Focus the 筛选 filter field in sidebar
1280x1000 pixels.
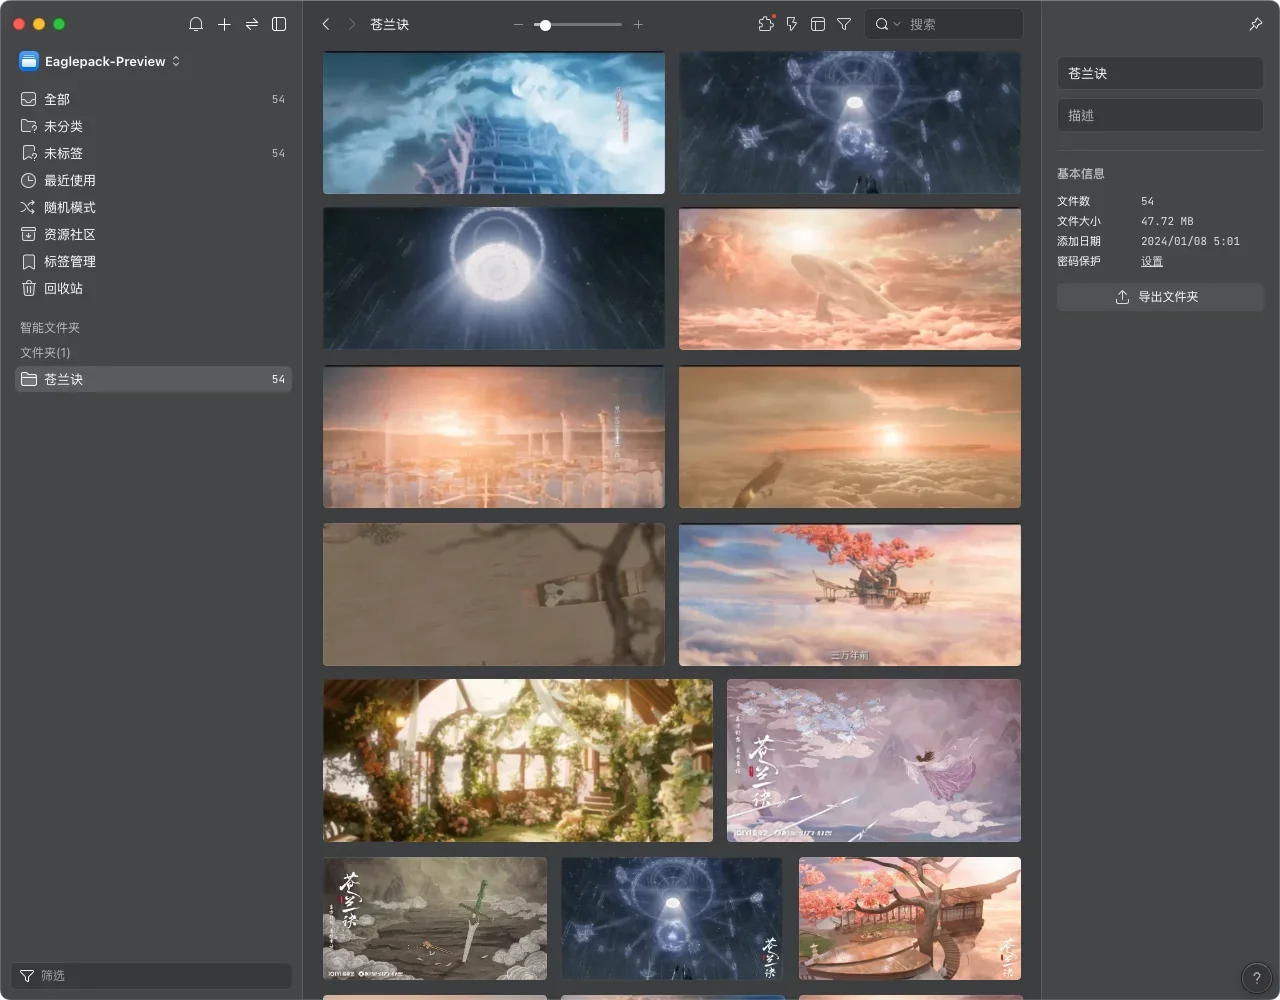point(152,975)
